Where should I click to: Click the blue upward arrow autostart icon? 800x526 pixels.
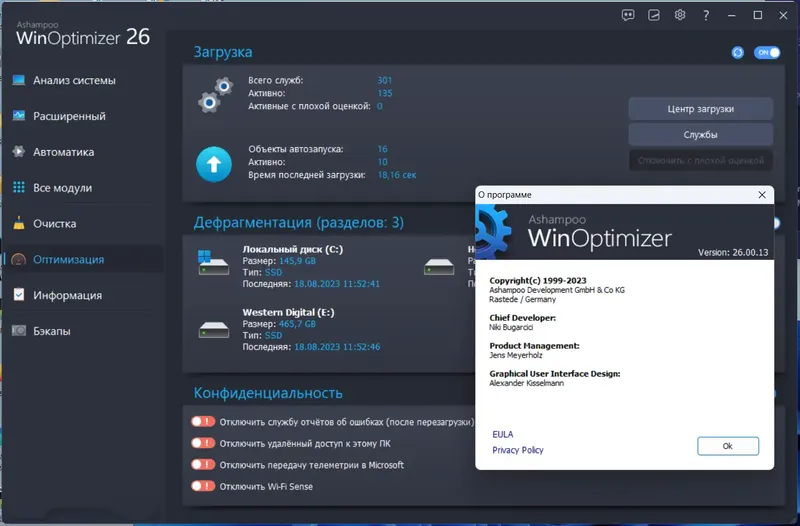[214, 164]
